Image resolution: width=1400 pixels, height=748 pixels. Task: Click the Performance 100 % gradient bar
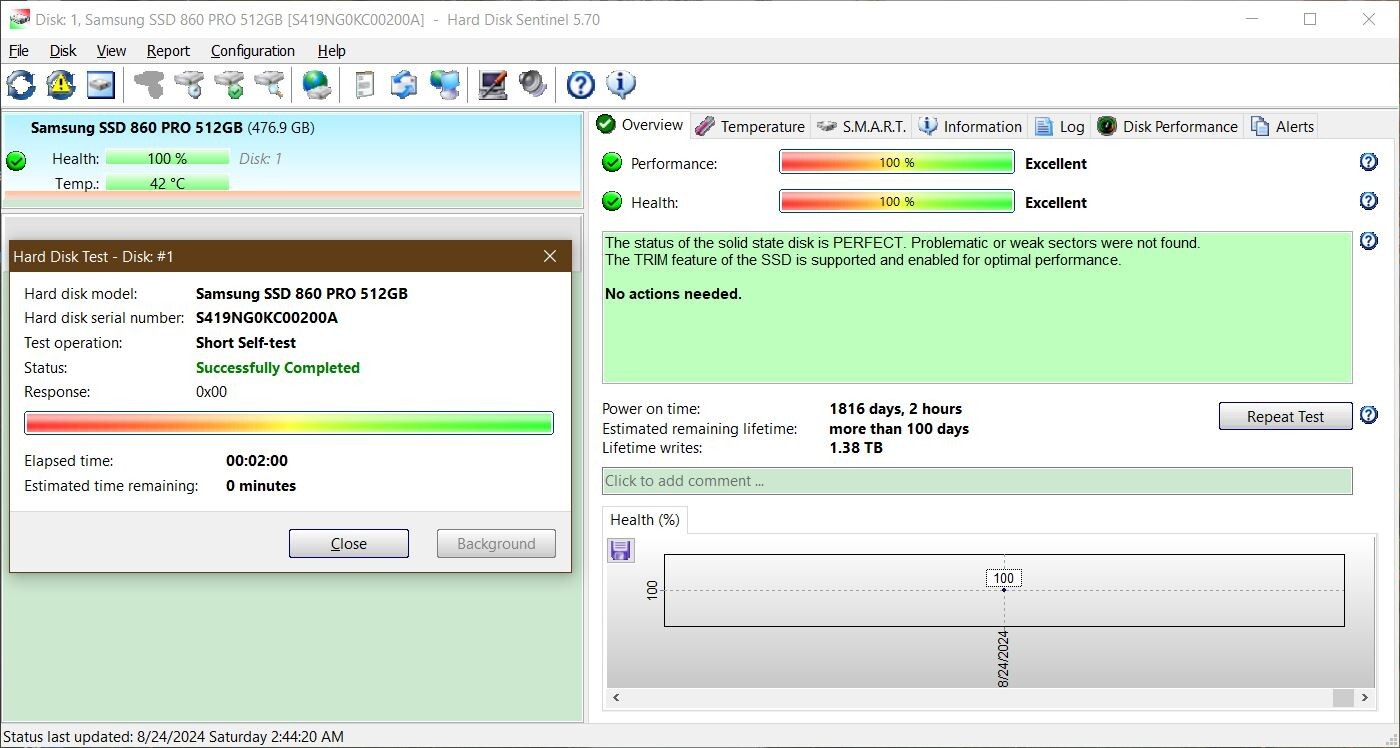coord(897,162)
